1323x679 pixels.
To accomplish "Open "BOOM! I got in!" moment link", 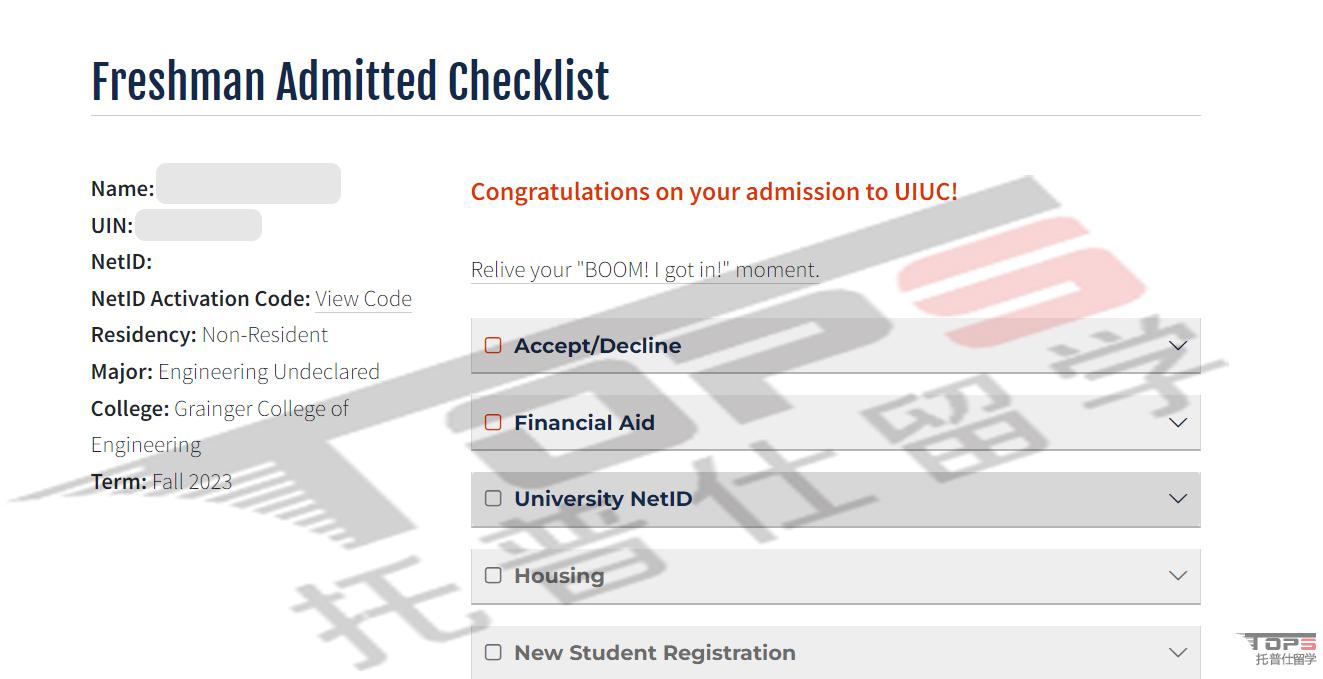I will (x=645, y=270).
